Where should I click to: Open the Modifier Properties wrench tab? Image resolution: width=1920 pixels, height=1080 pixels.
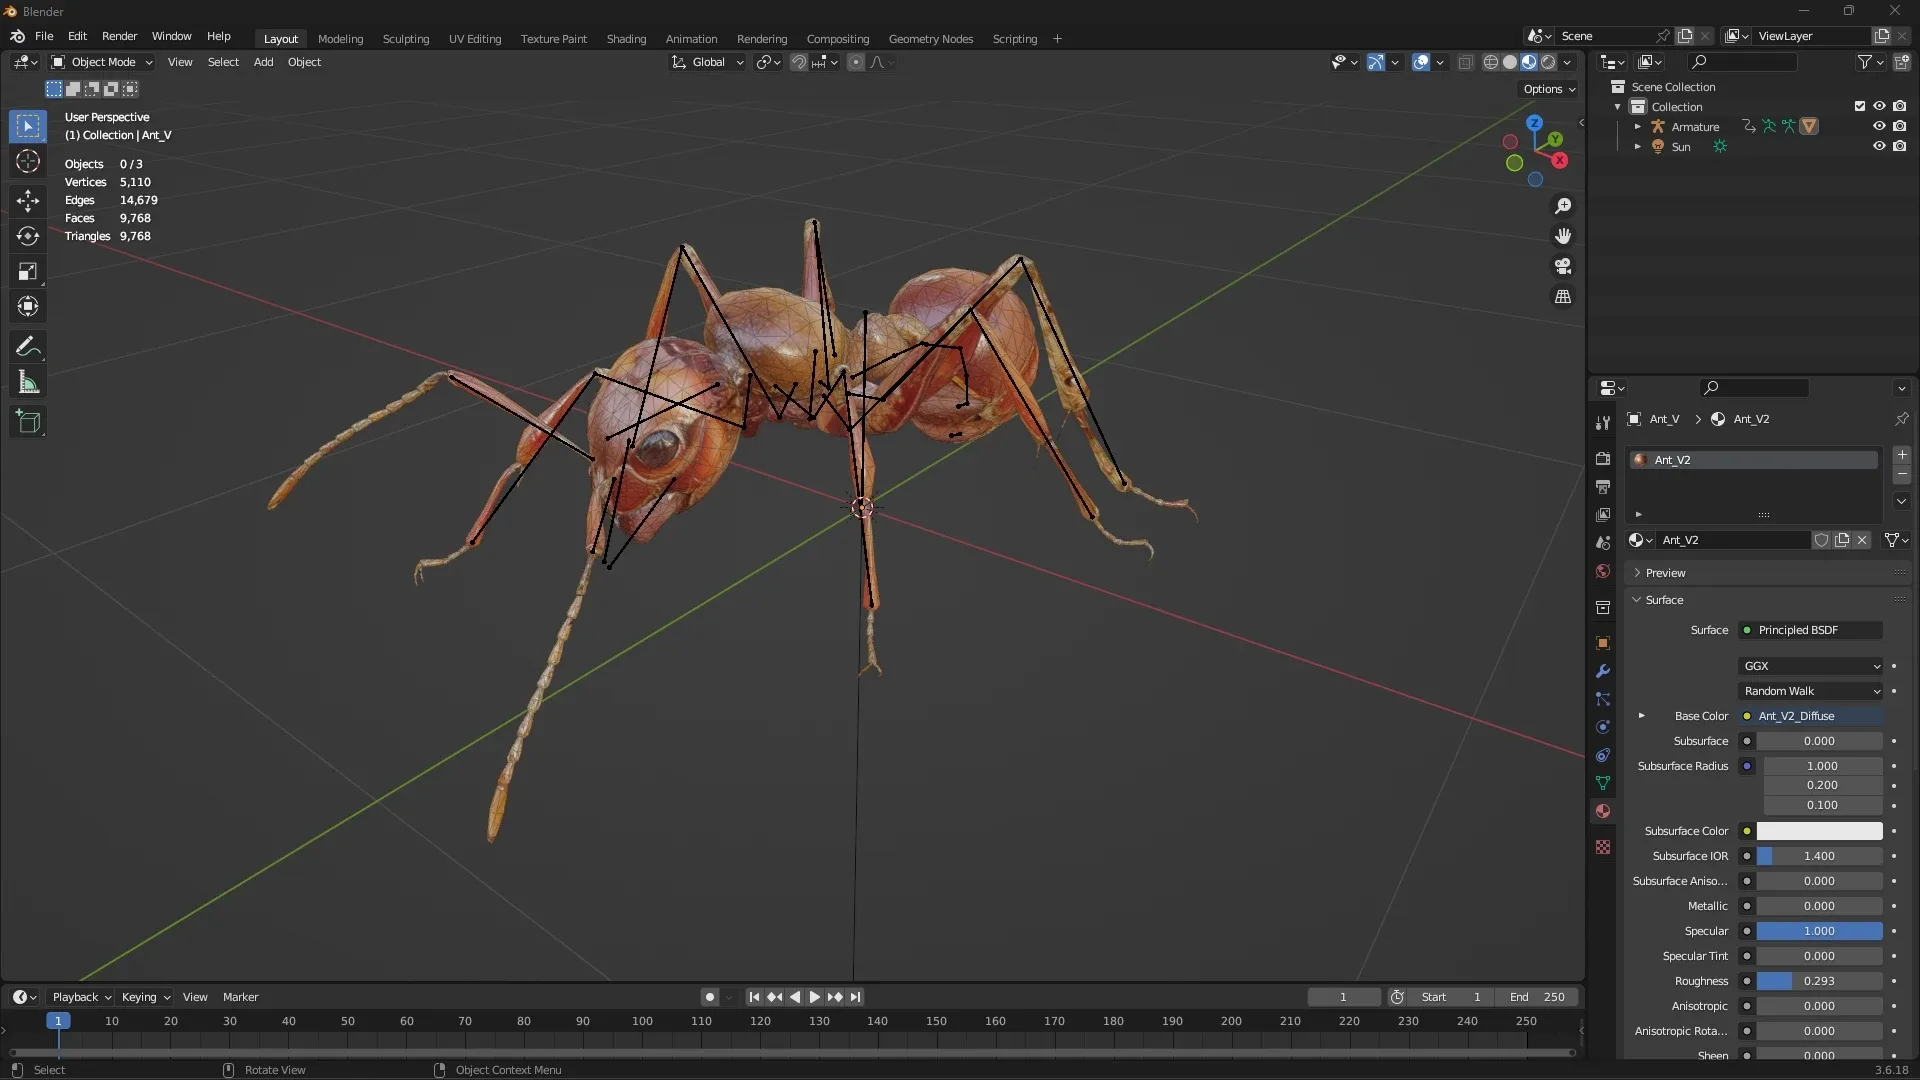[x=1603, y=671]
